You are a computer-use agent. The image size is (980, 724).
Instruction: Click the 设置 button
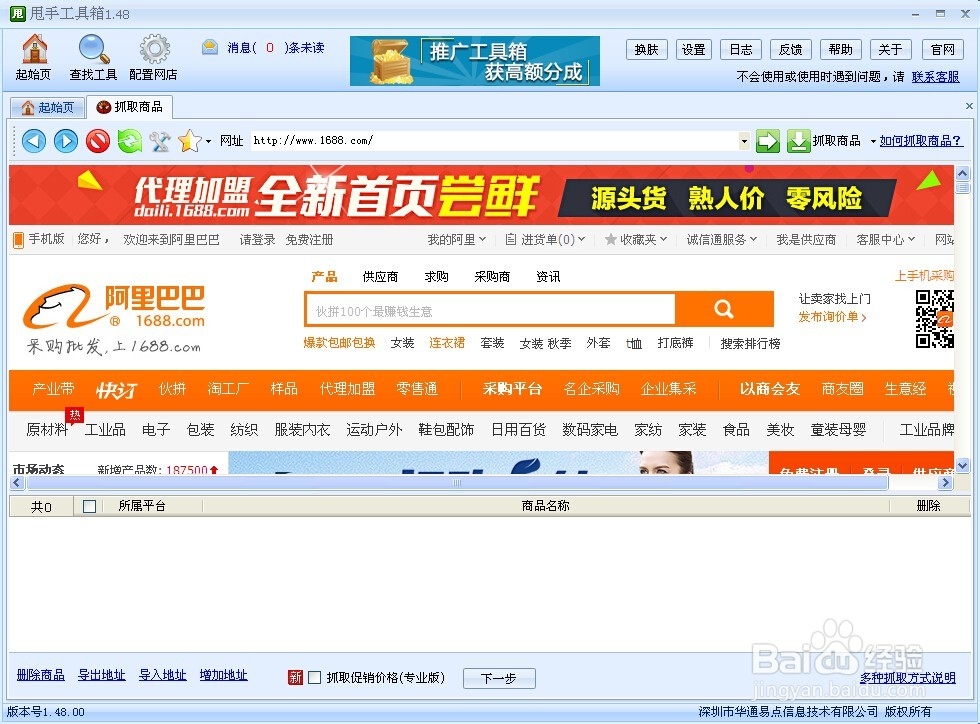pos(694,49)
